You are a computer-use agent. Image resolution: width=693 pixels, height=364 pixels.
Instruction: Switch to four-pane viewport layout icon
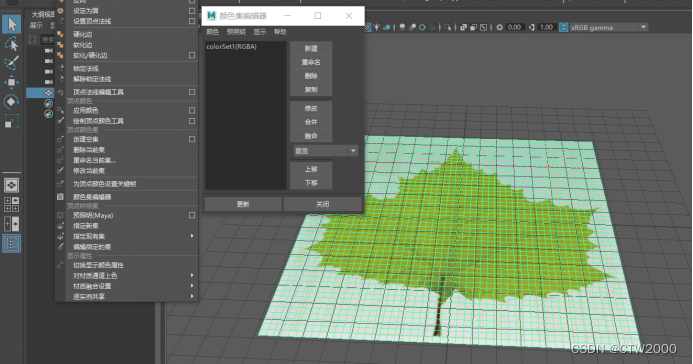(x=11, y=205)
